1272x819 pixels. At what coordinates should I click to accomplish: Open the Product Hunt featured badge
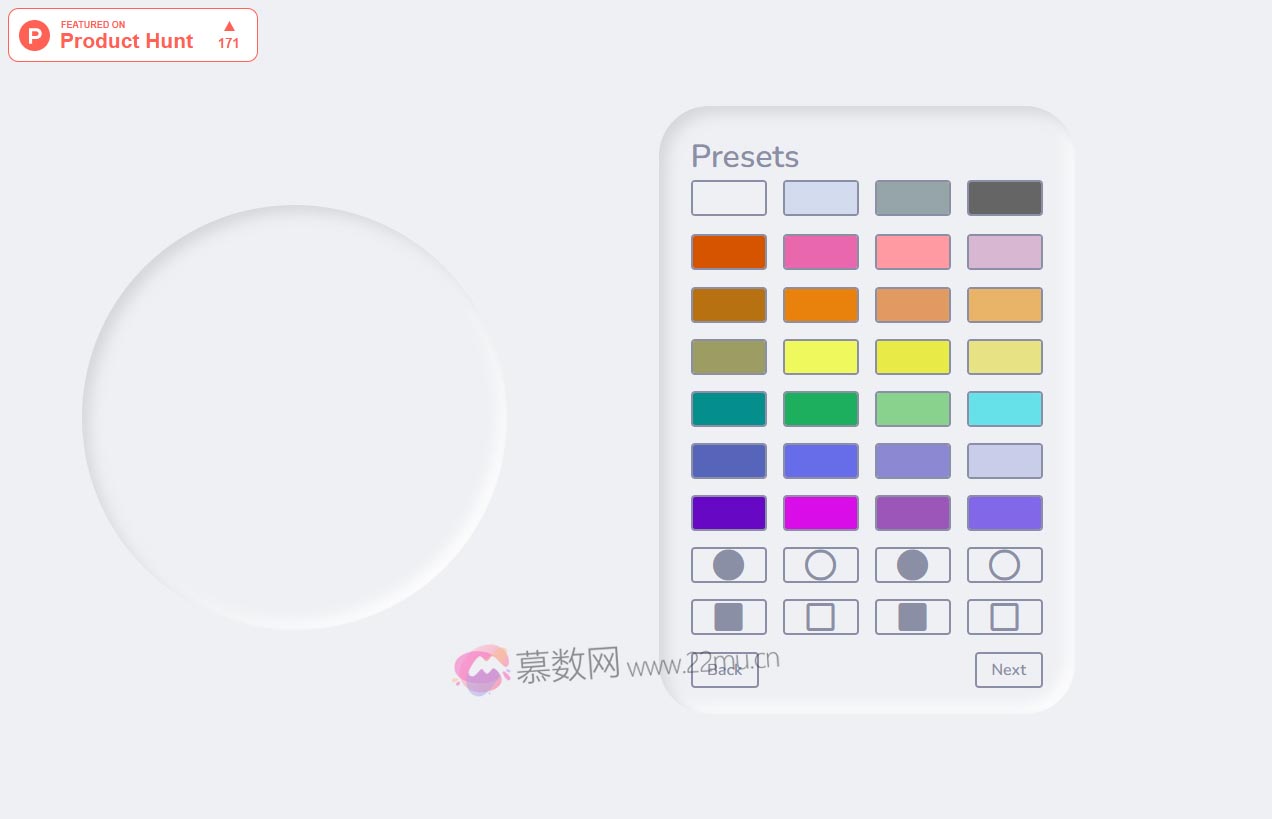(x=133, y=35)
